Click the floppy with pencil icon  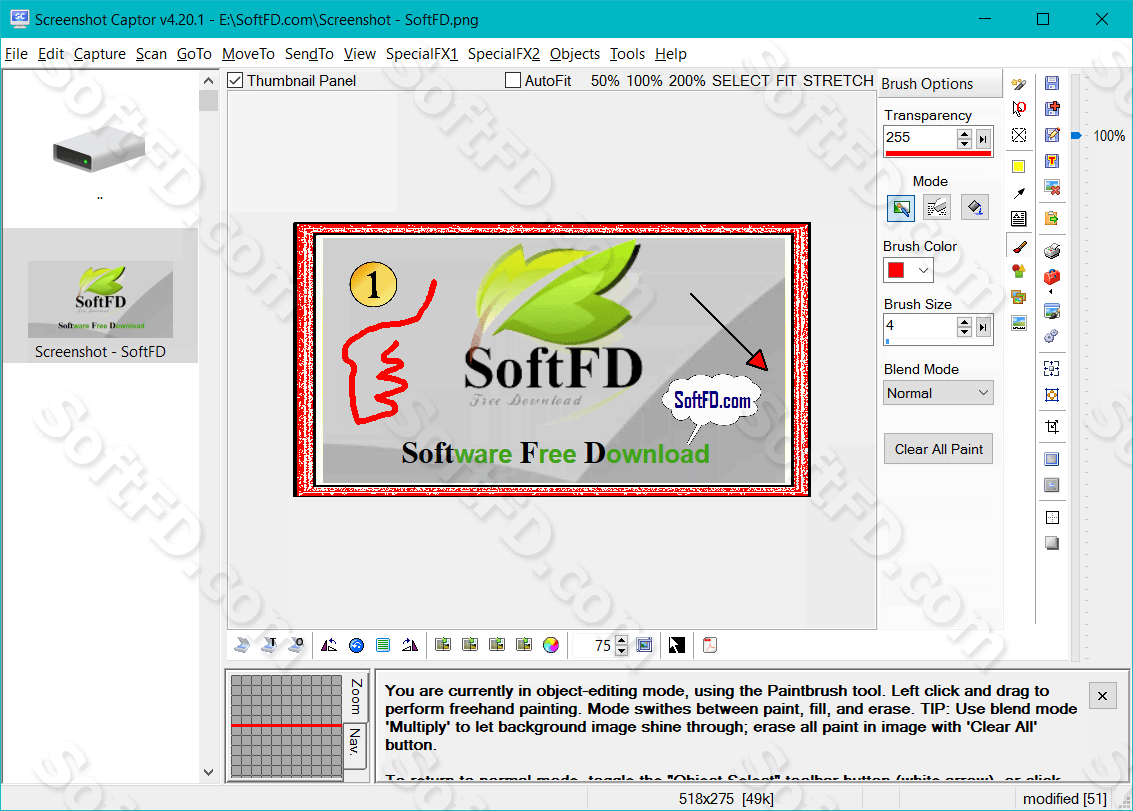point(1052,134)
